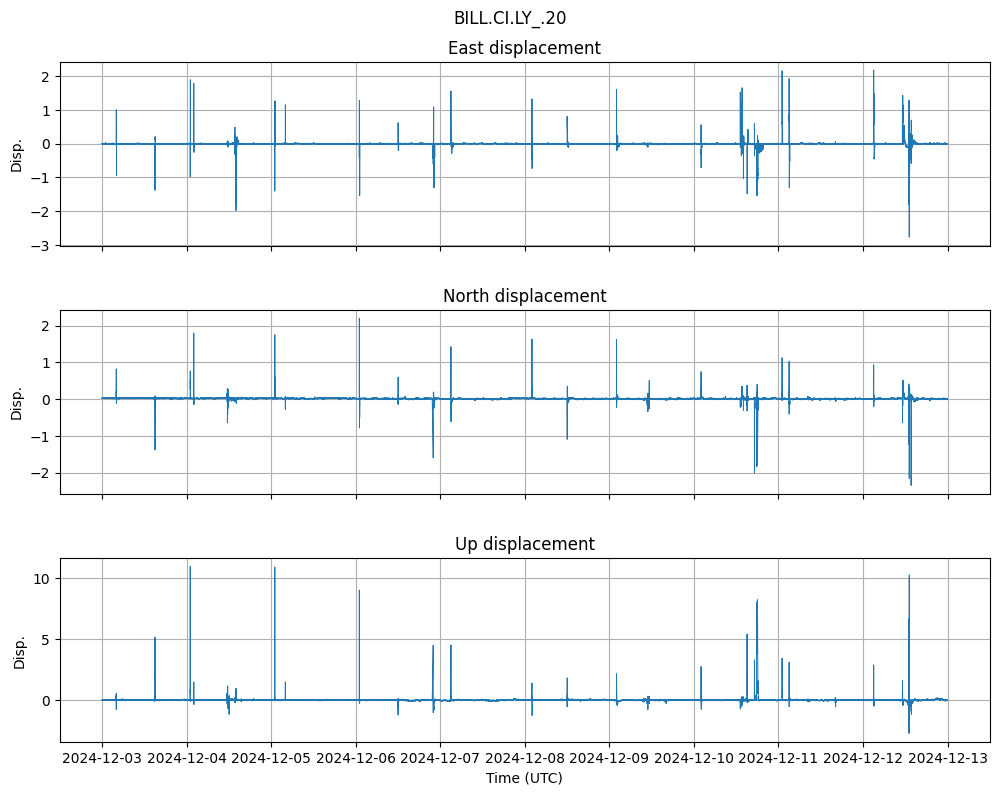Select the North displacement subplot title
This screenshot has height=795, width=999.
click(524, 296)
